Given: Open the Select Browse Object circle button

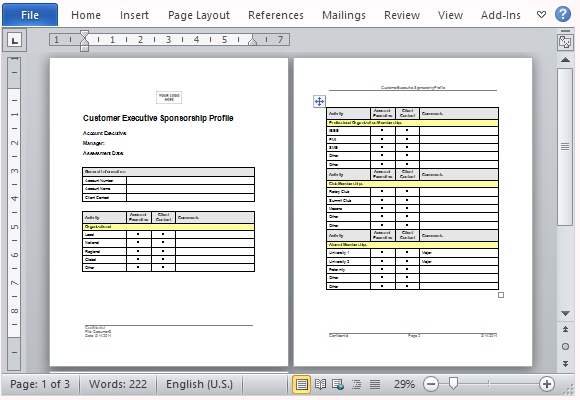Looking at the screenshot, I should coord(565,346).
